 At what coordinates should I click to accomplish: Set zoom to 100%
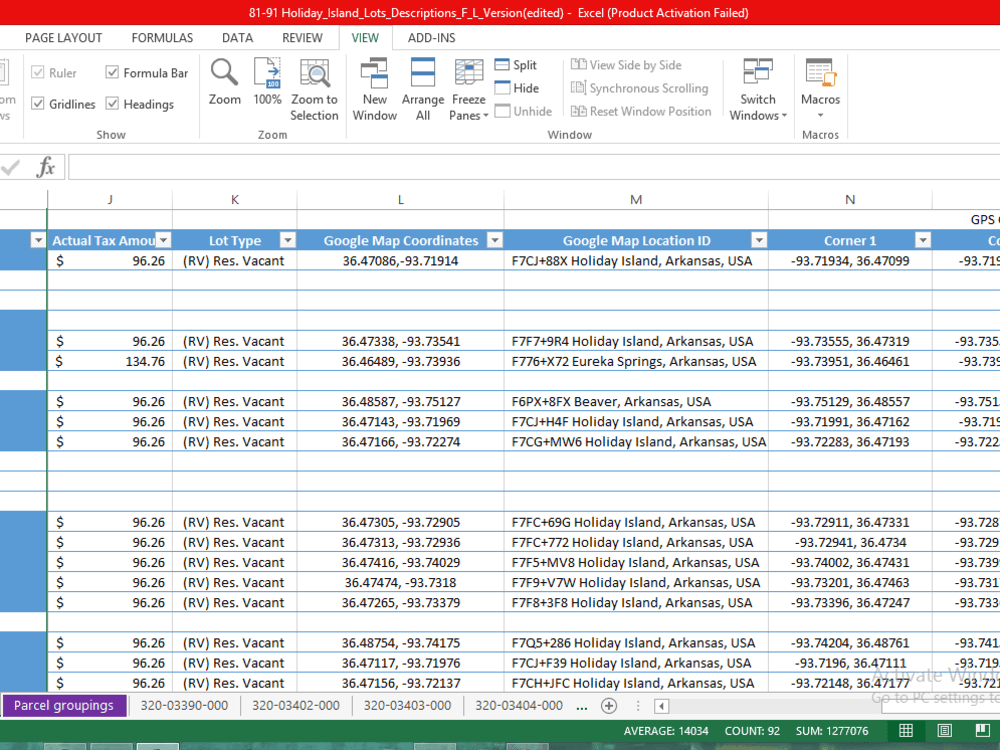point(267,82)
